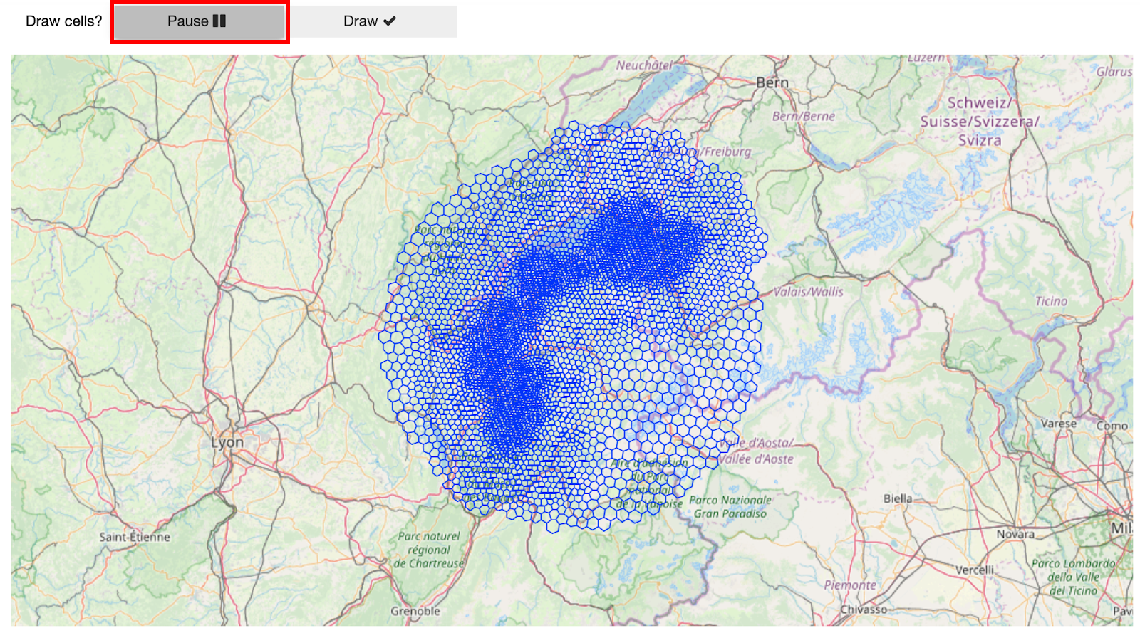Click the Bern/Berne canton label
The height and width of the screenshot is (634, 1141).
click(x=803, y=116)
